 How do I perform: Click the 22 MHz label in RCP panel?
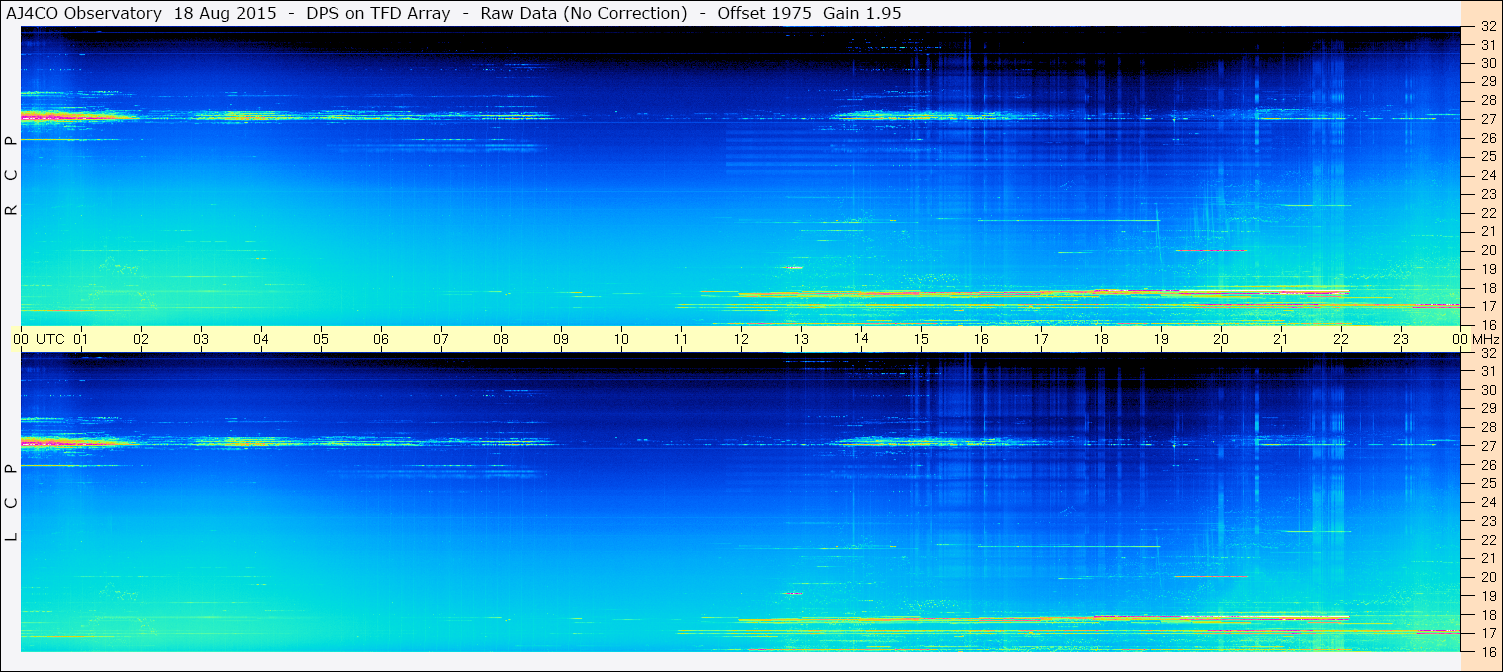(x=1488, y=213)
